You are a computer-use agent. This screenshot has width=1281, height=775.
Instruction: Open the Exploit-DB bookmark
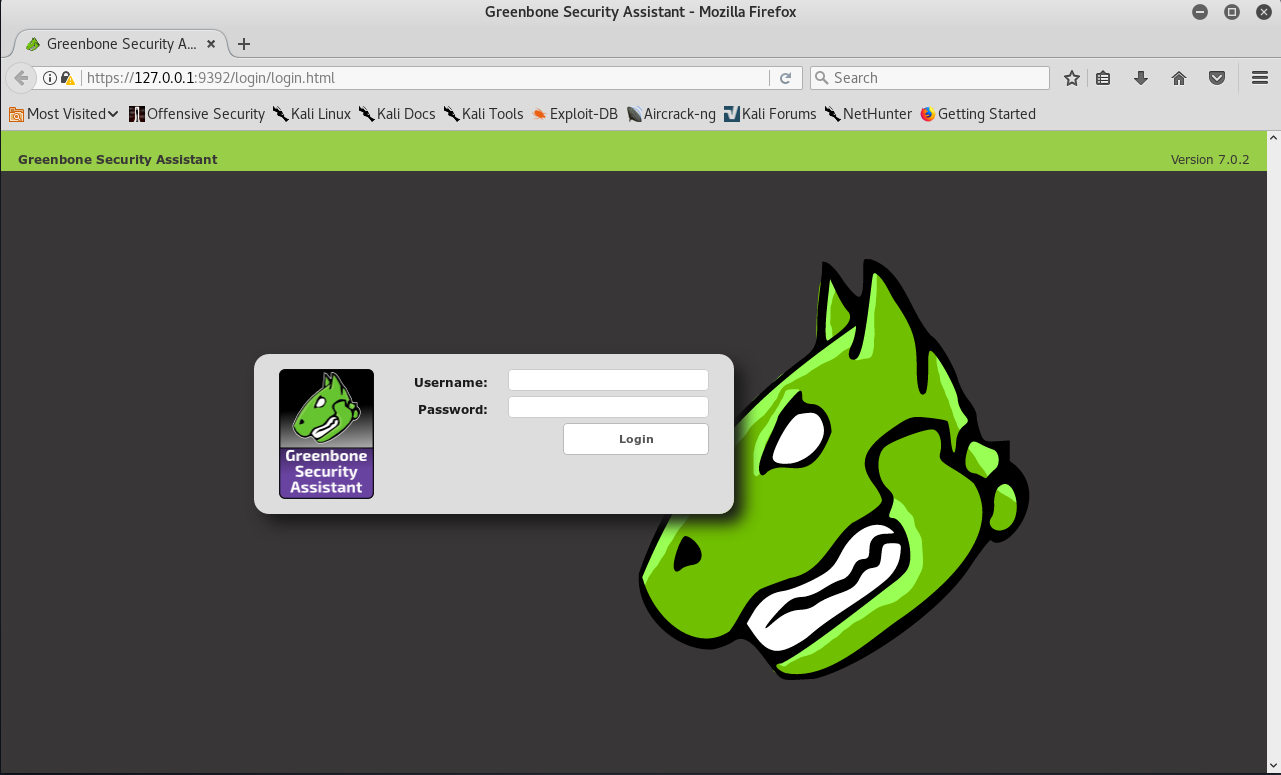pos(575,114)
